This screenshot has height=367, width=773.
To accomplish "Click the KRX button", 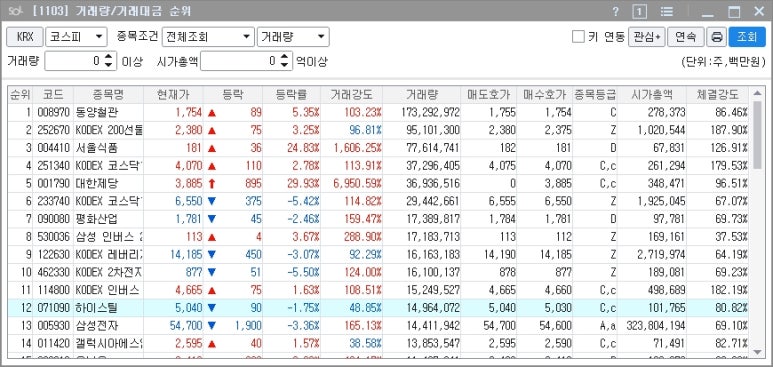I will 25,37.
